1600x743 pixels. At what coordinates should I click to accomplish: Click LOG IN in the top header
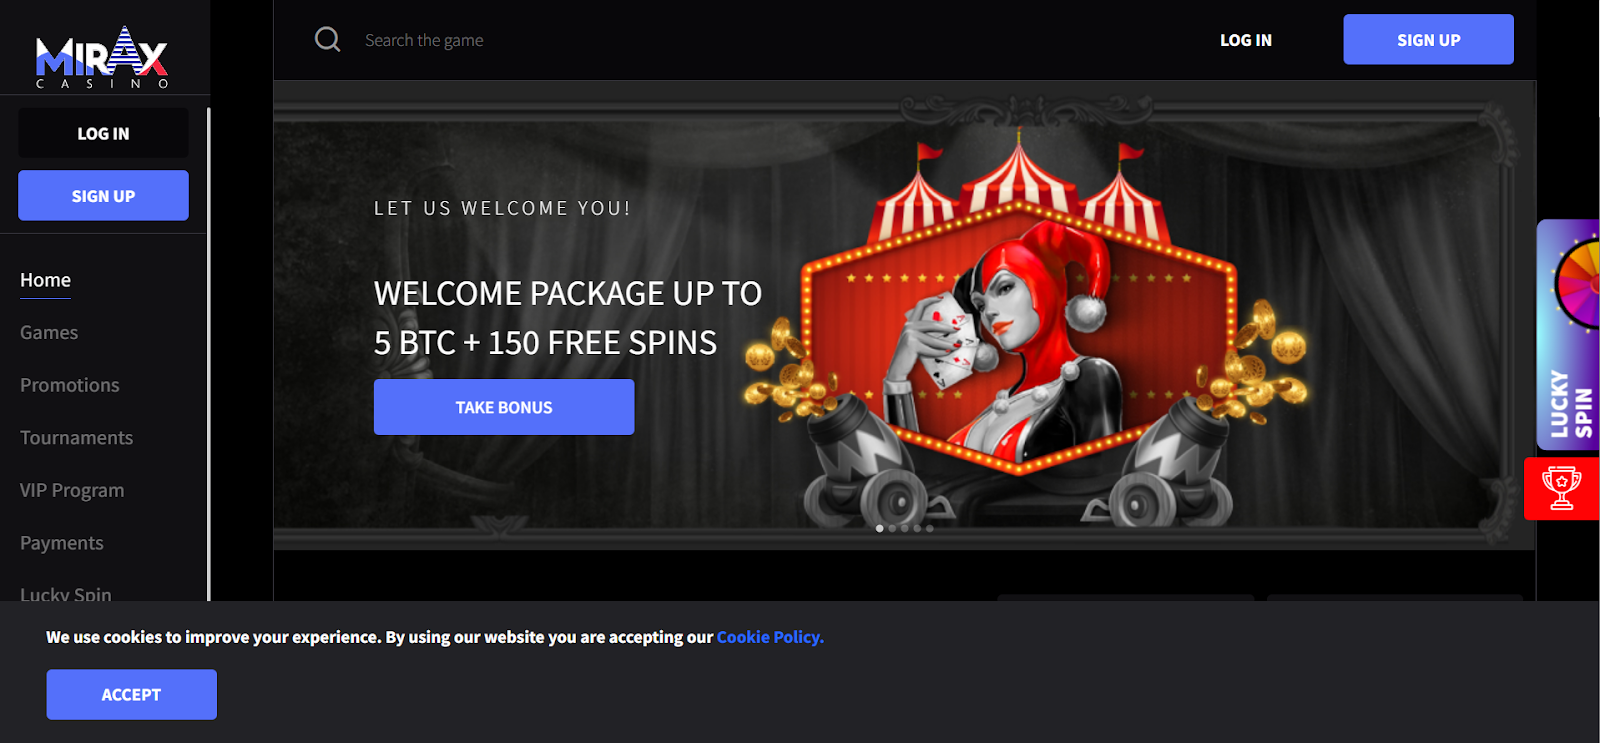point(1246,40)
